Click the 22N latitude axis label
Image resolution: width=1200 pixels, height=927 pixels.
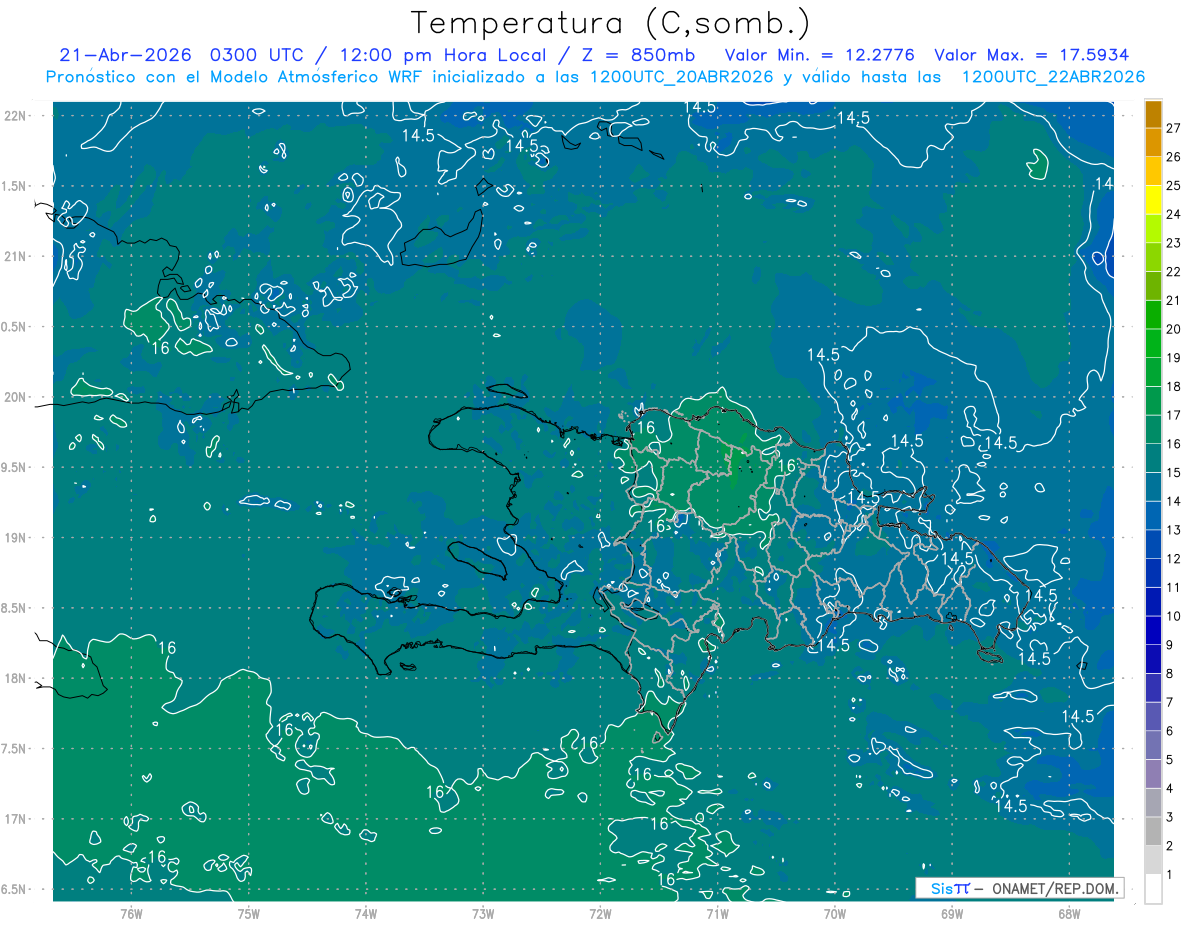15,116
